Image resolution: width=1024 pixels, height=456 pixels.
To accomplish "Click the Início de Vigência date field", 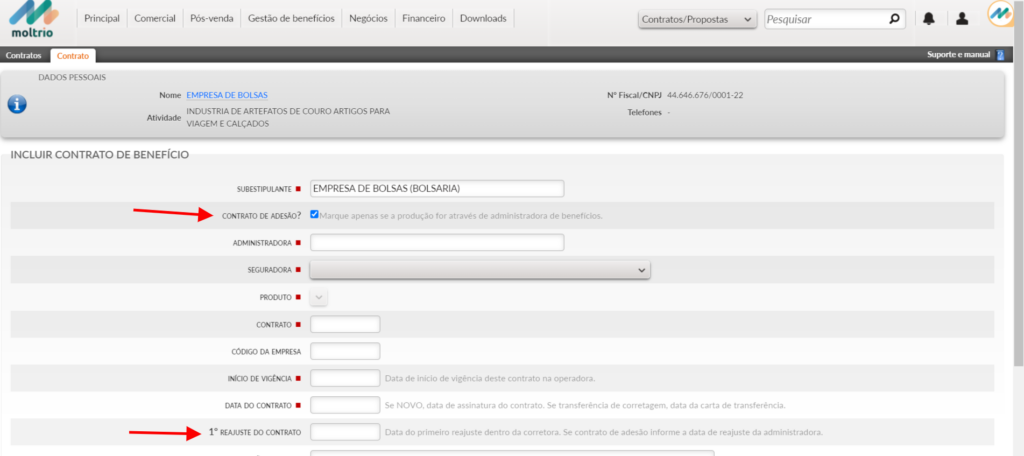I will [x=345, y=378].
